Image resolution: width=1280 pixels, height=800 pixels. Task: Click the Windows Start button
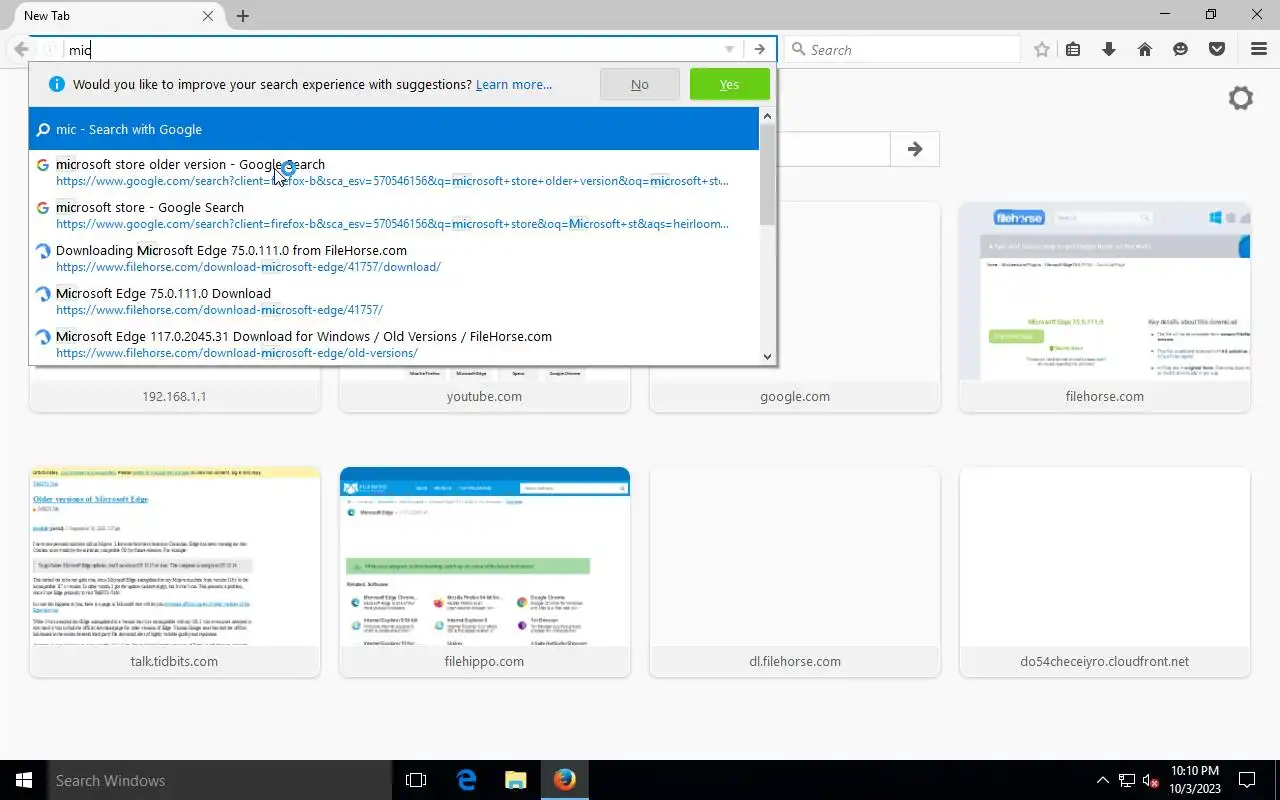(x=24, y=780)
